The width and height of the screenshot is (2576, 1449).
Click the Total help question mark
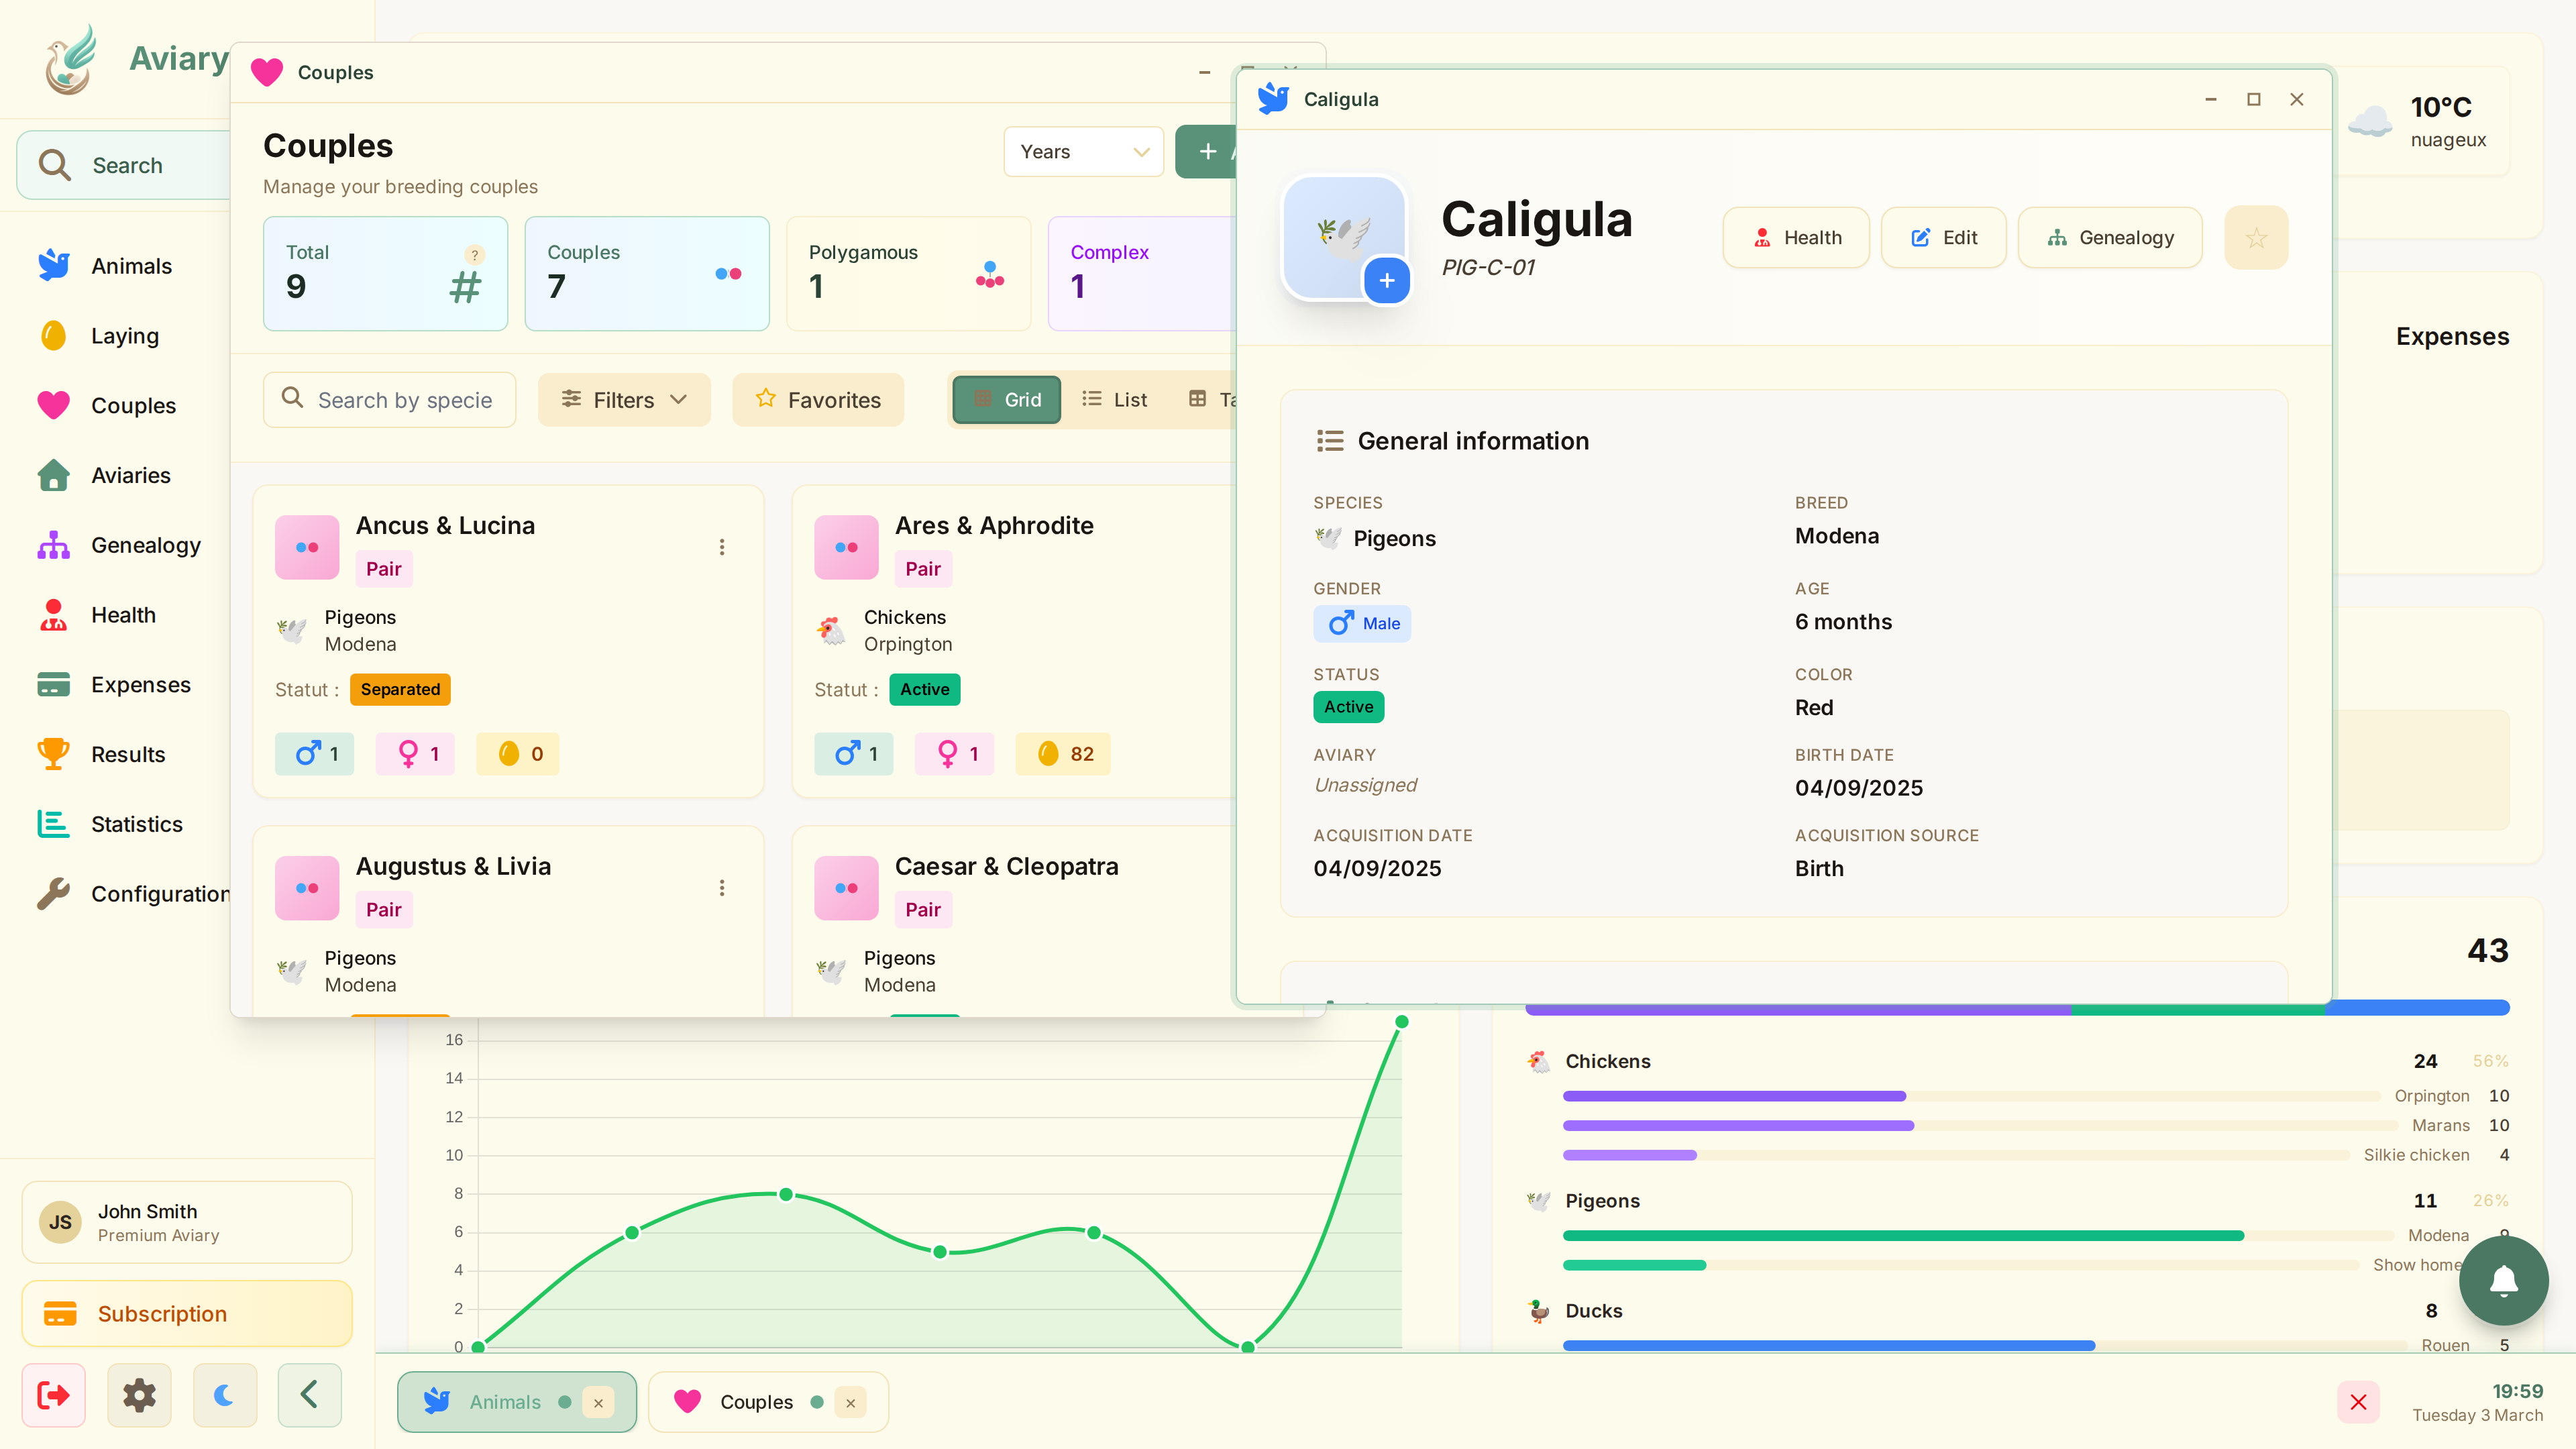pyautogui.click(x=475, y=254)
